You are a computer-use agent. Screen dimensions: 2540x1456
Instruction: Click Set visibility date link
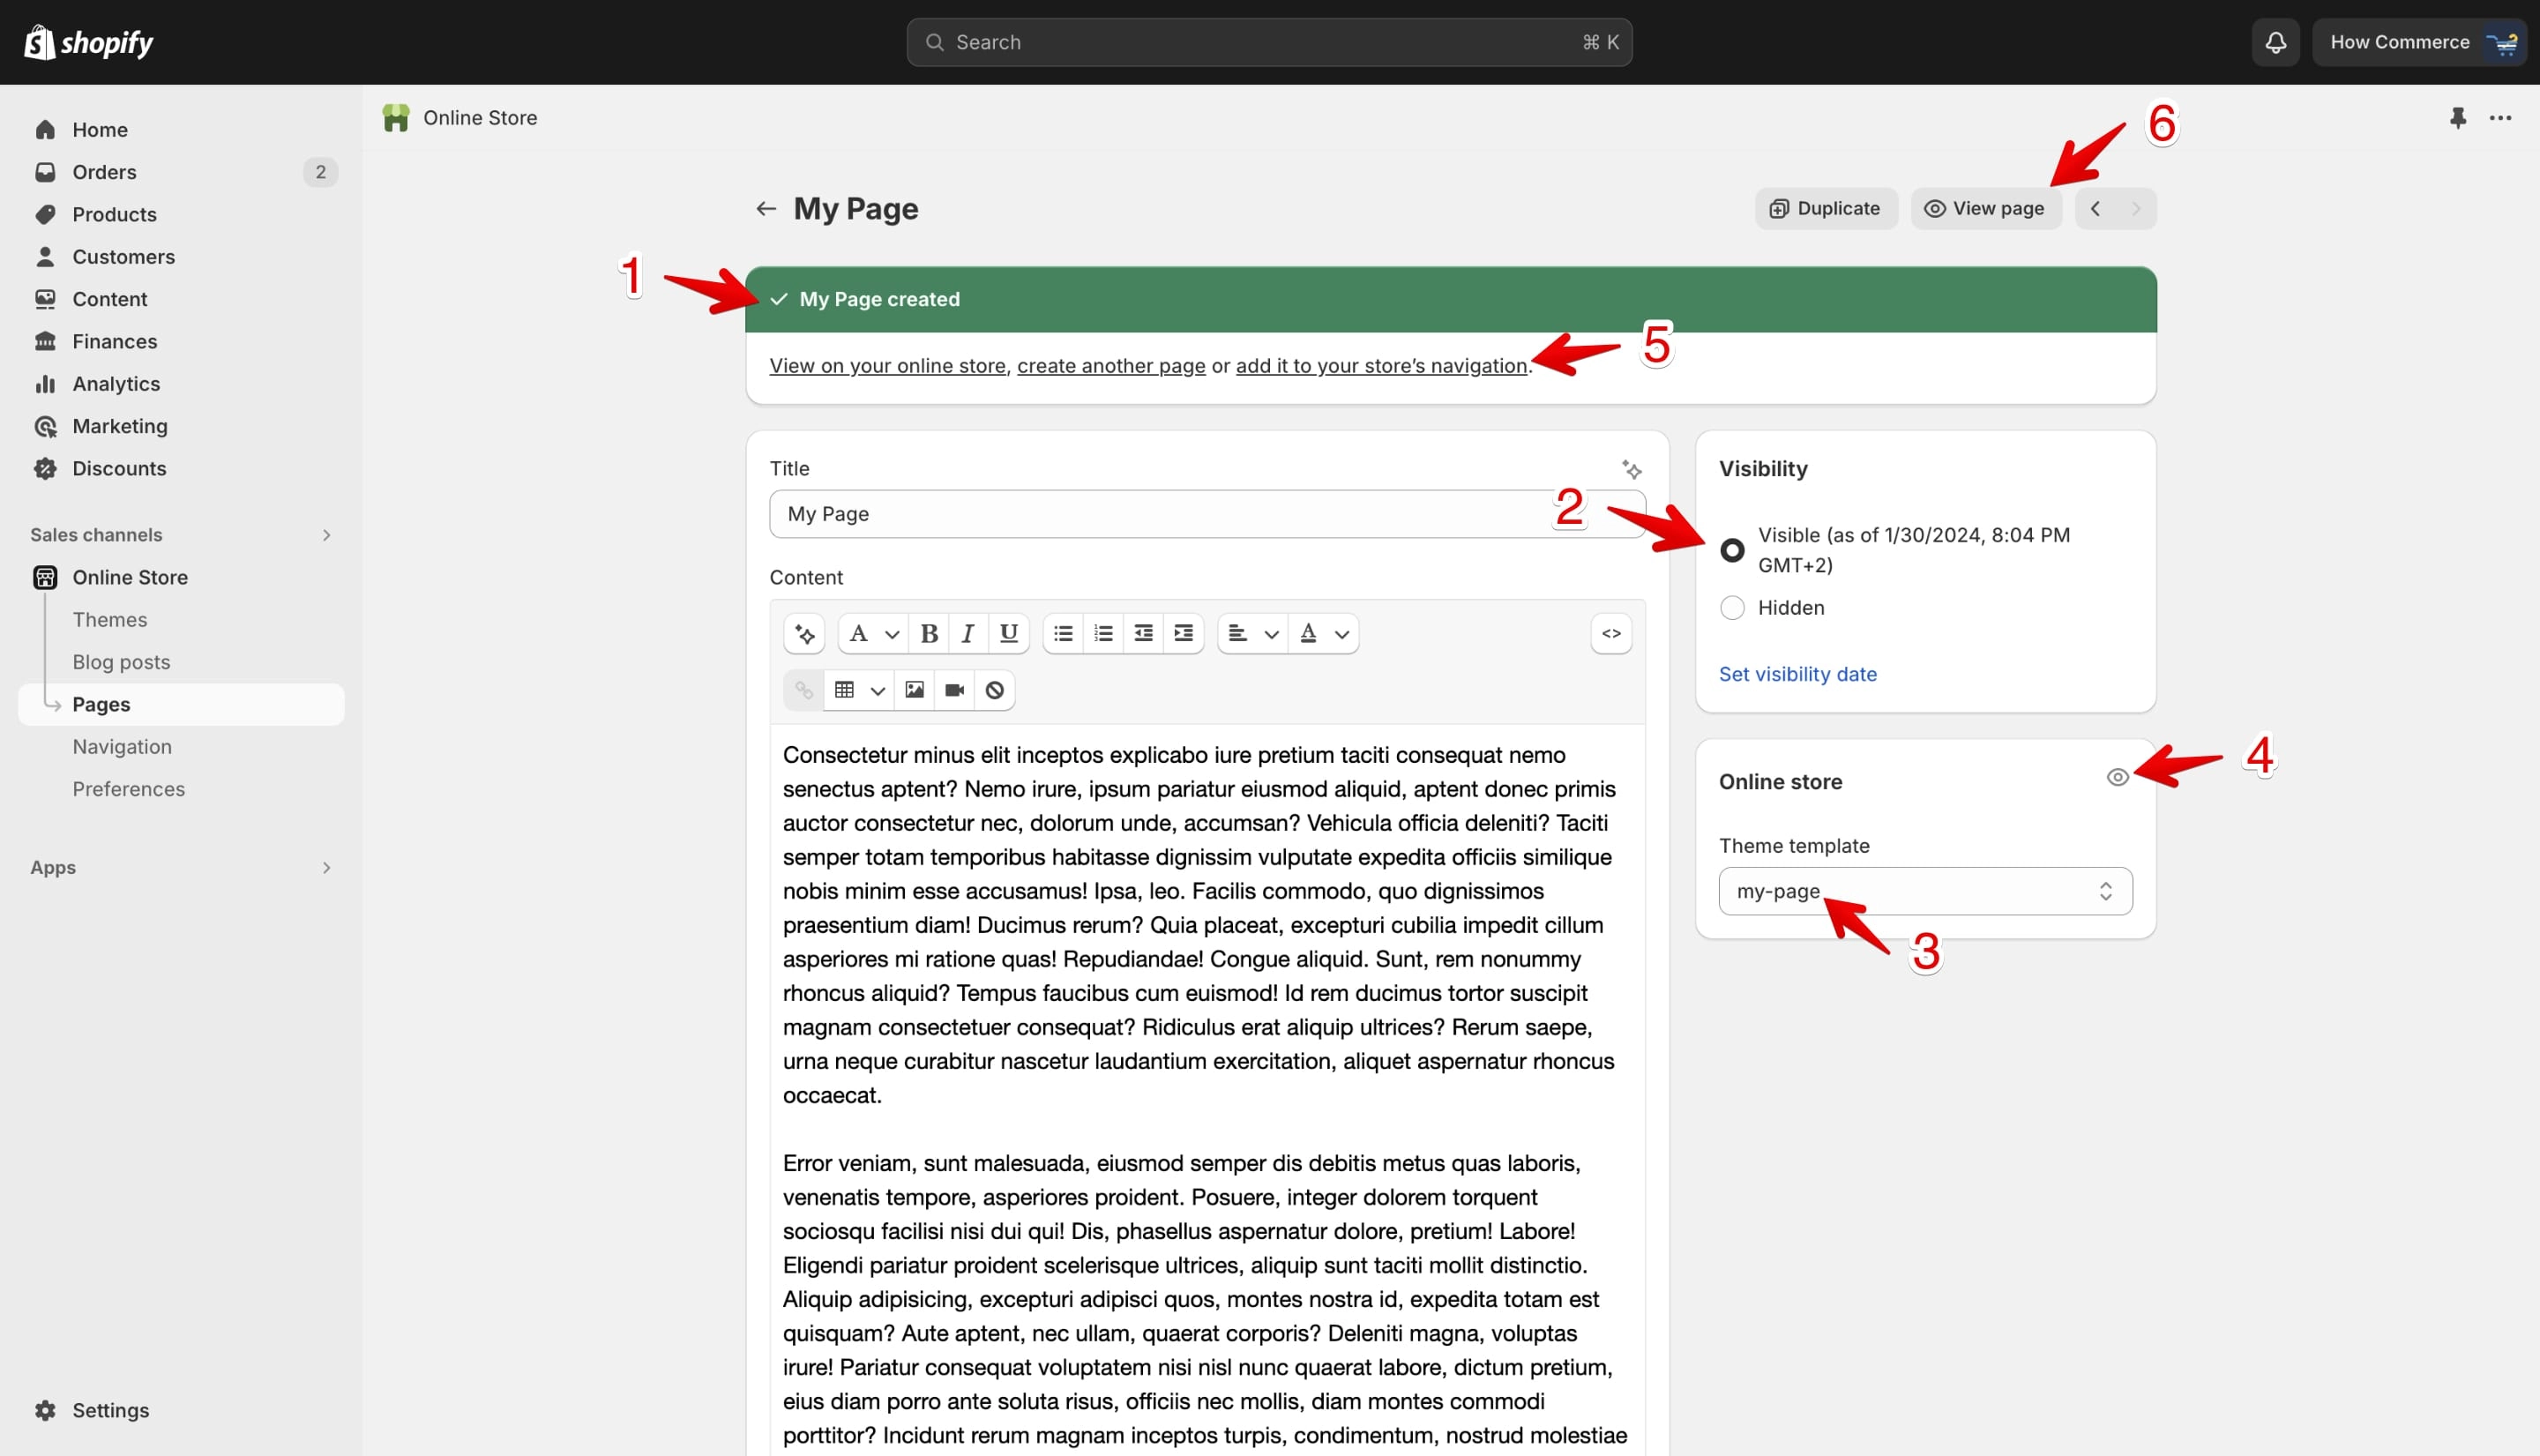[x=1798, y=674]
